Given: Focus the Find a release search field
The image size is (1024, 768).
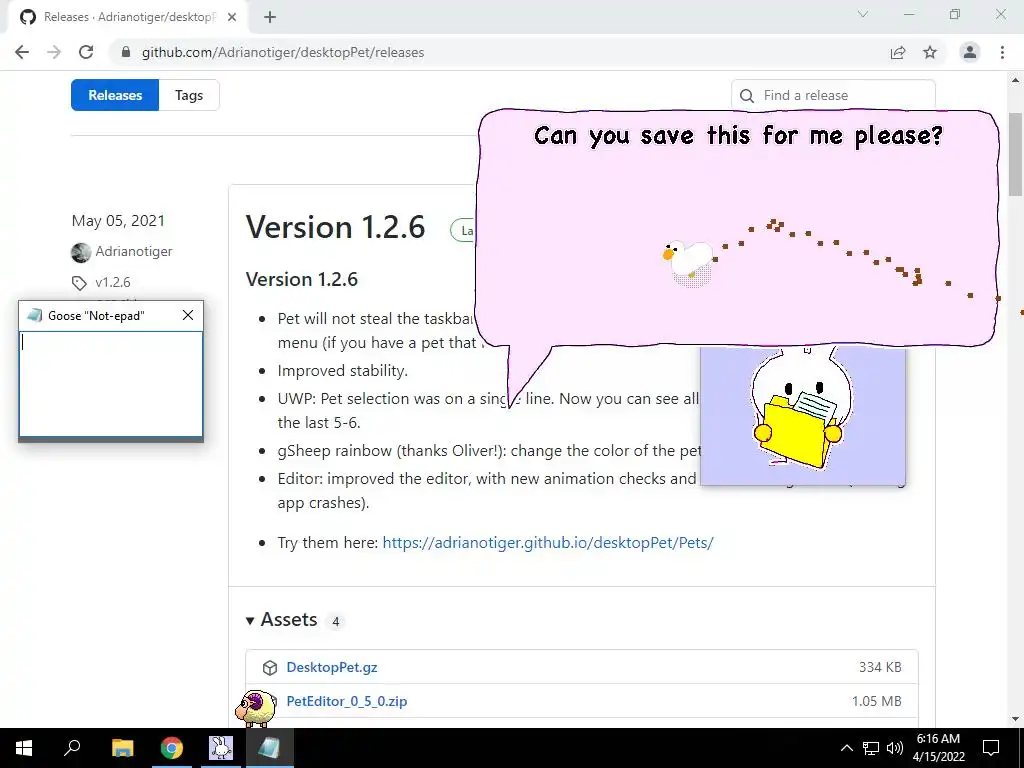Looking at the screenshot, I should coord(833,95).
